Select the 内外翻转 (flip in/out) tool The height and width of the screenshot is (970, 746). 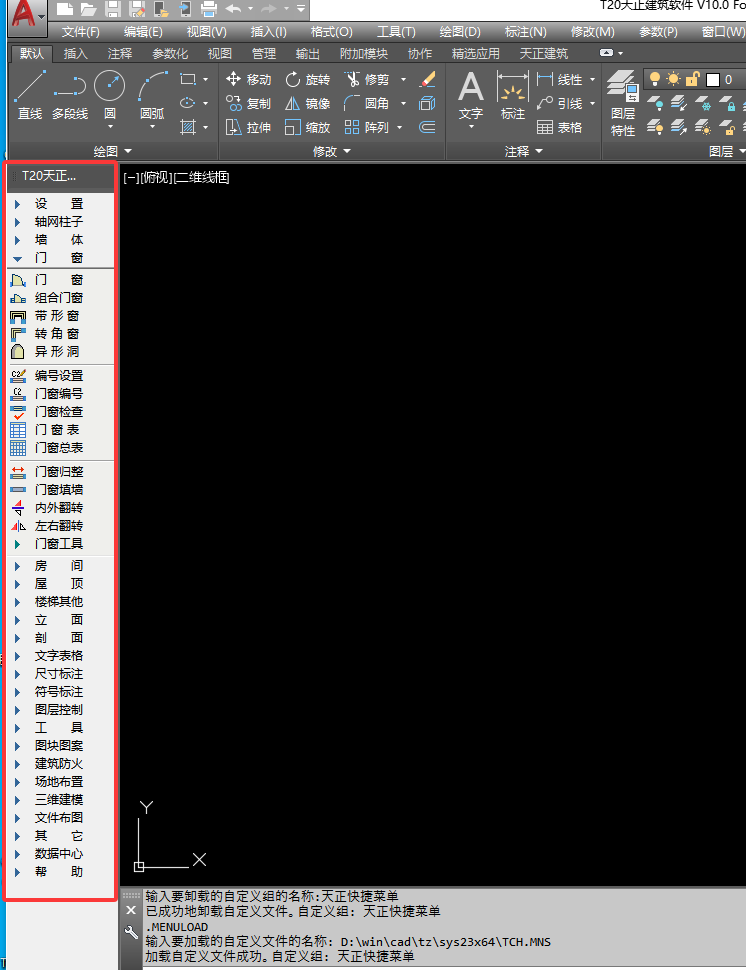tap(58, 507)
